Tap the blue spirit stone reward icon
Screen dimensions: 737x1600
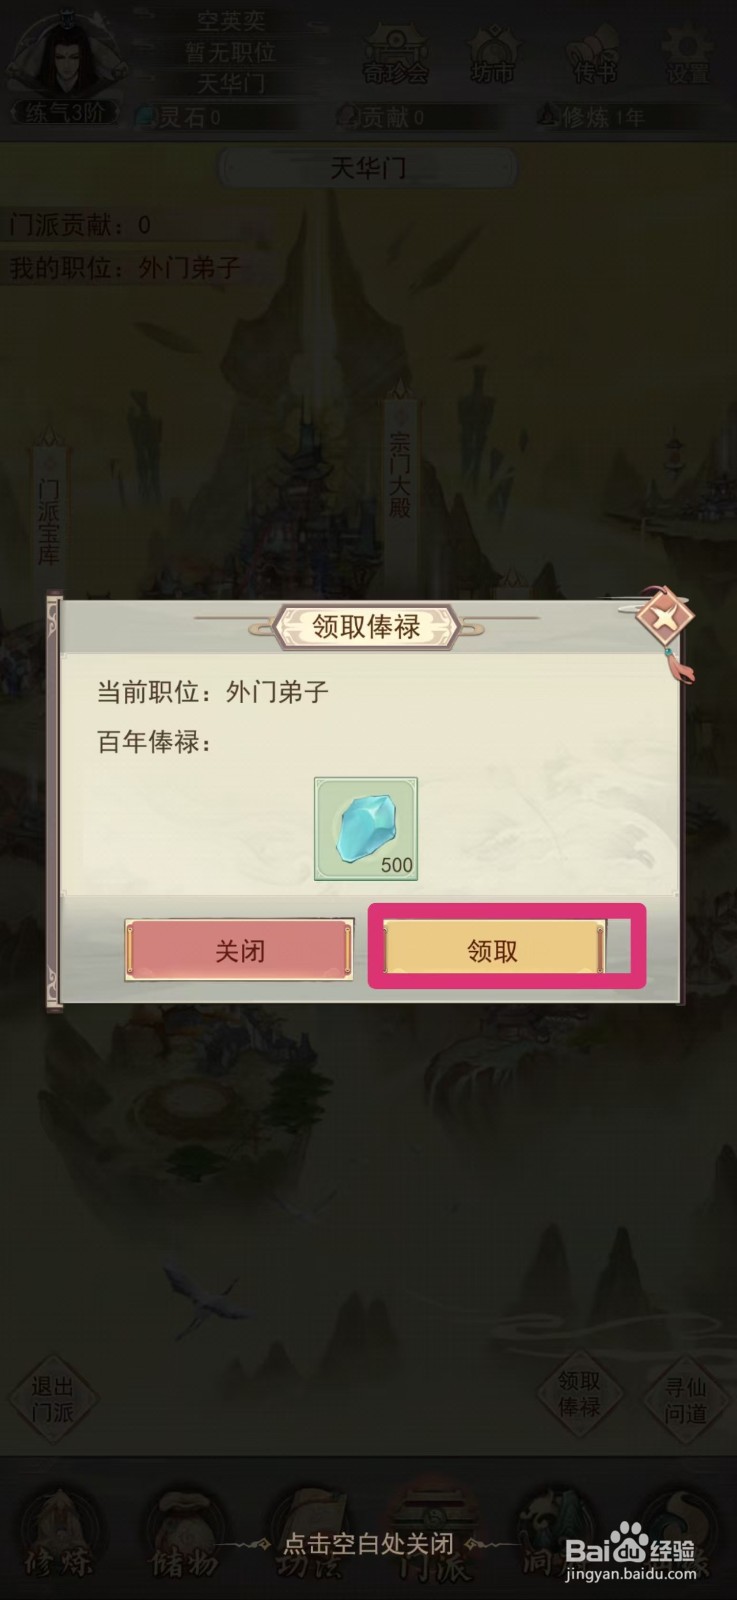[x=366, y=829]
